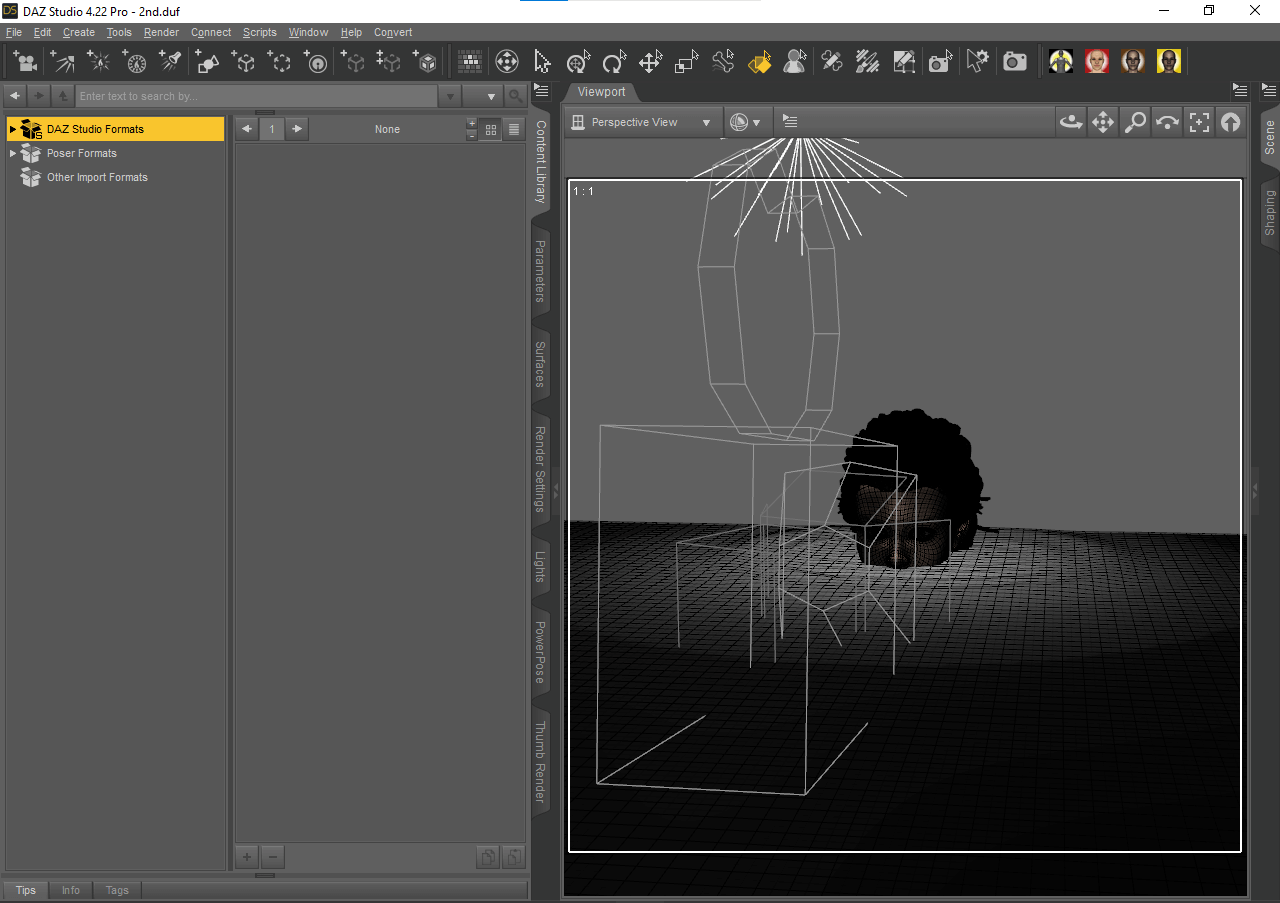The image size is (1280, 903).
Task: Open the Perspective View camera dropdown
Action: [642, 122]
